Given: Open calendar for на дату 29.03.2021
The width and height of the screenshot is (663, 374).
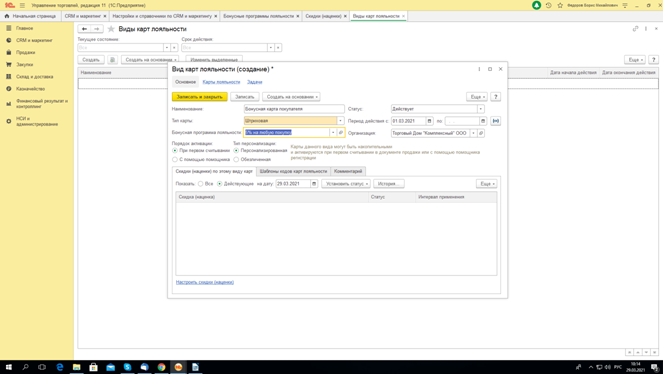Looking at the screenshot, I should coord(314,184).
